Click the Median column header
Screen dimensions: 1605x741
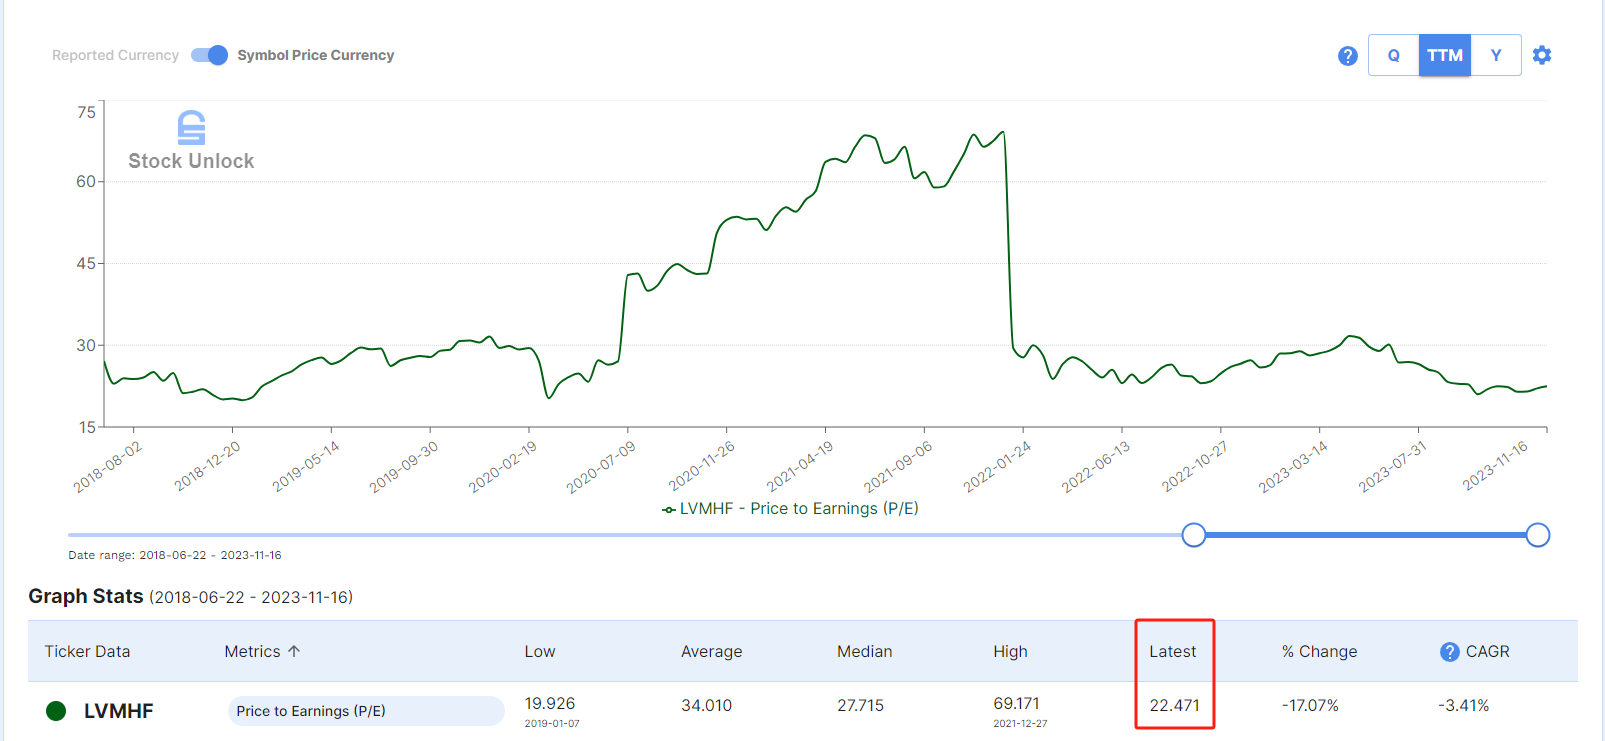(865, 651)
